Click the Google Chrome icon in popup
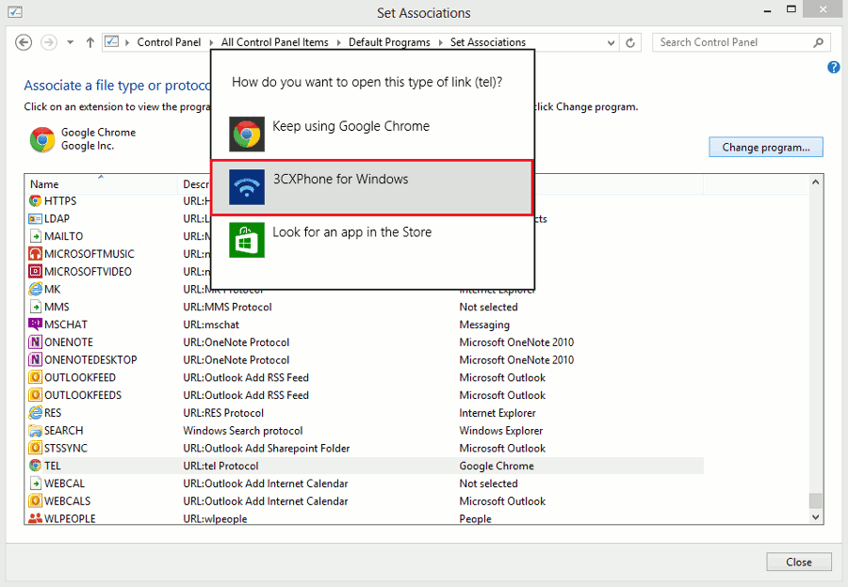Viewport: 848px width, 587px height. point(247,134)
